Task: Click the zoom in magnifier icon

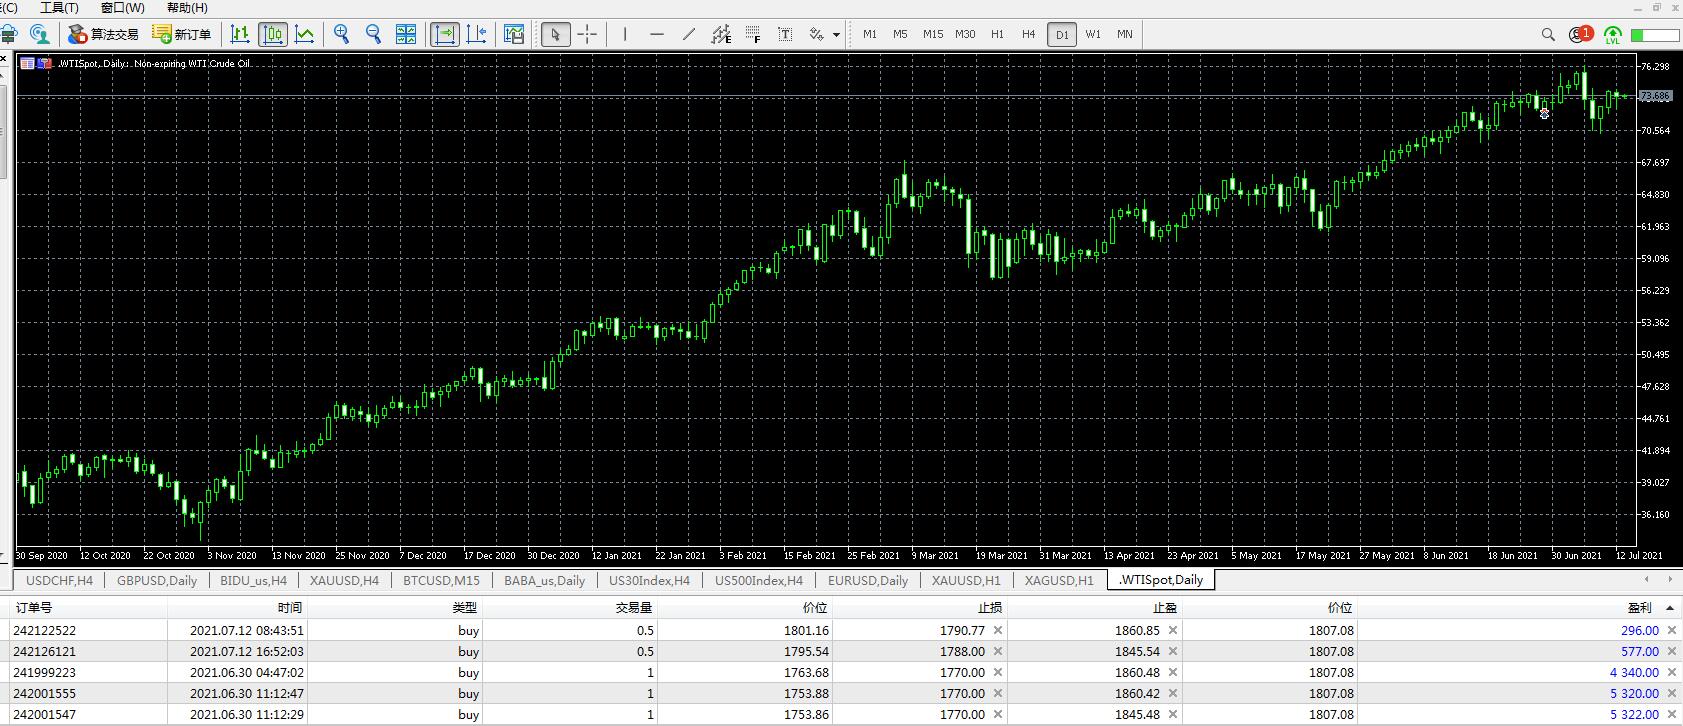Action: click(342, 34)
